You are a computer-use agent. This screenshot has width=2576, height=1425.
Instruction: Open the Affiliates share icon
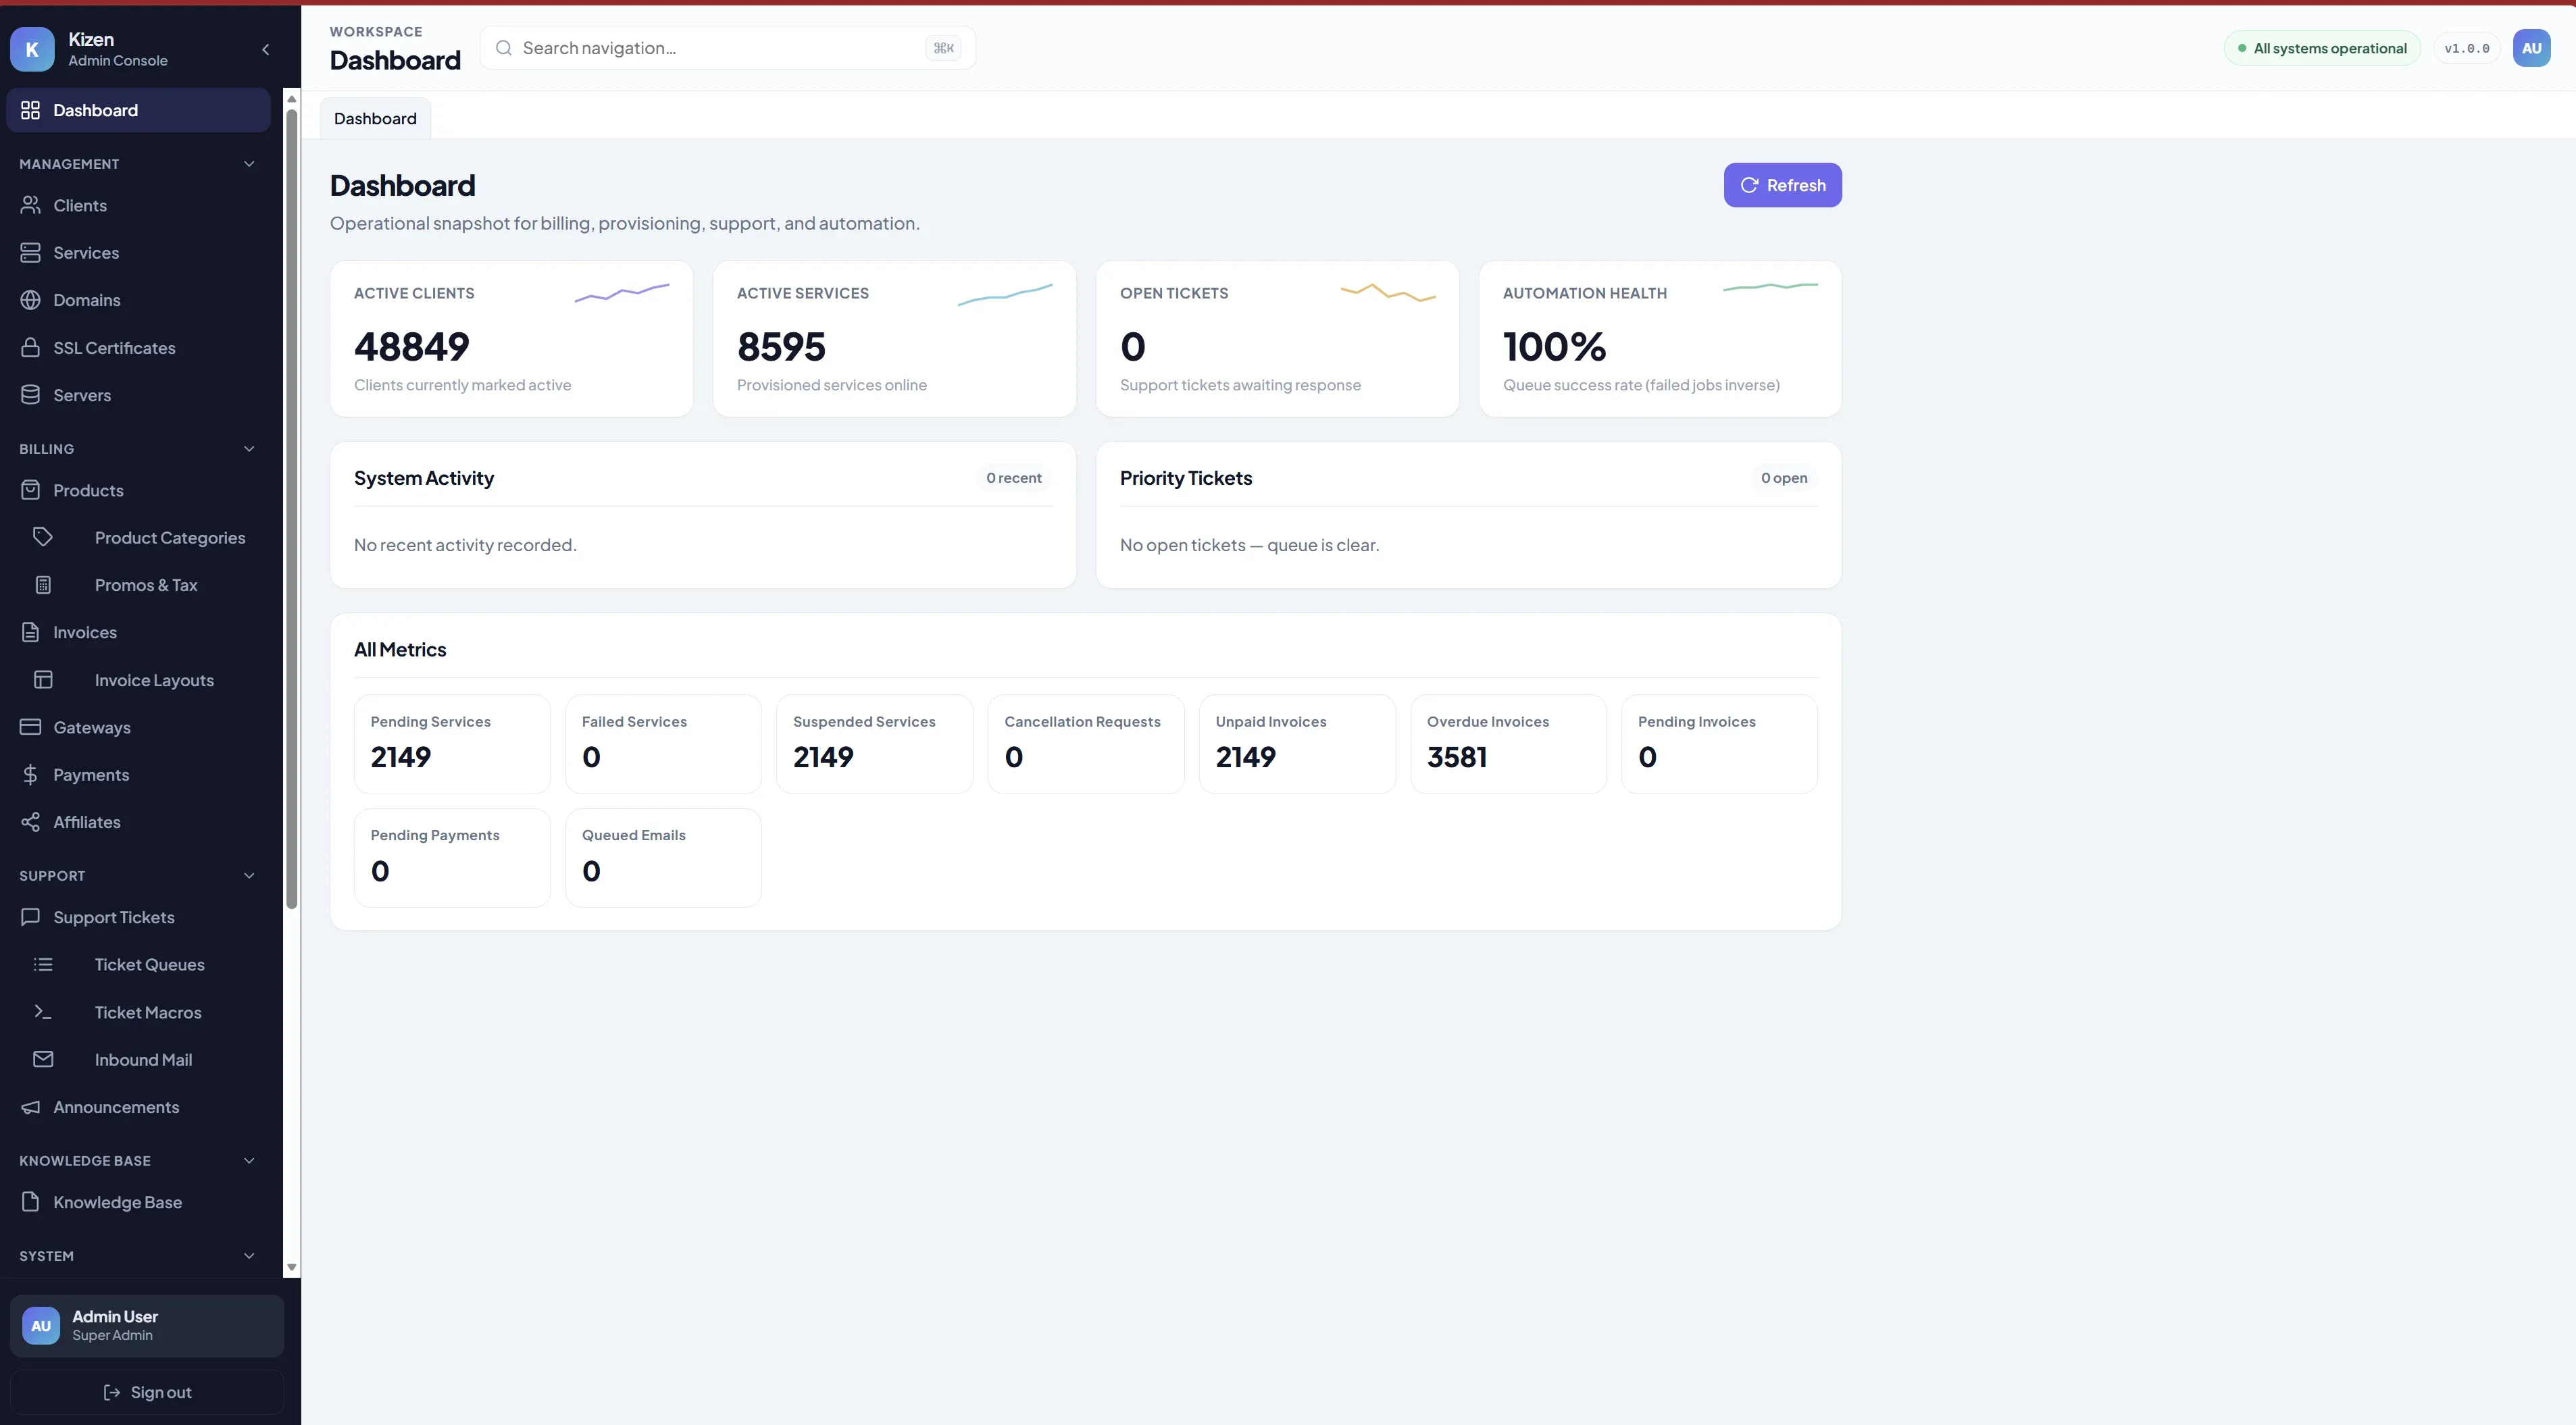30,822
